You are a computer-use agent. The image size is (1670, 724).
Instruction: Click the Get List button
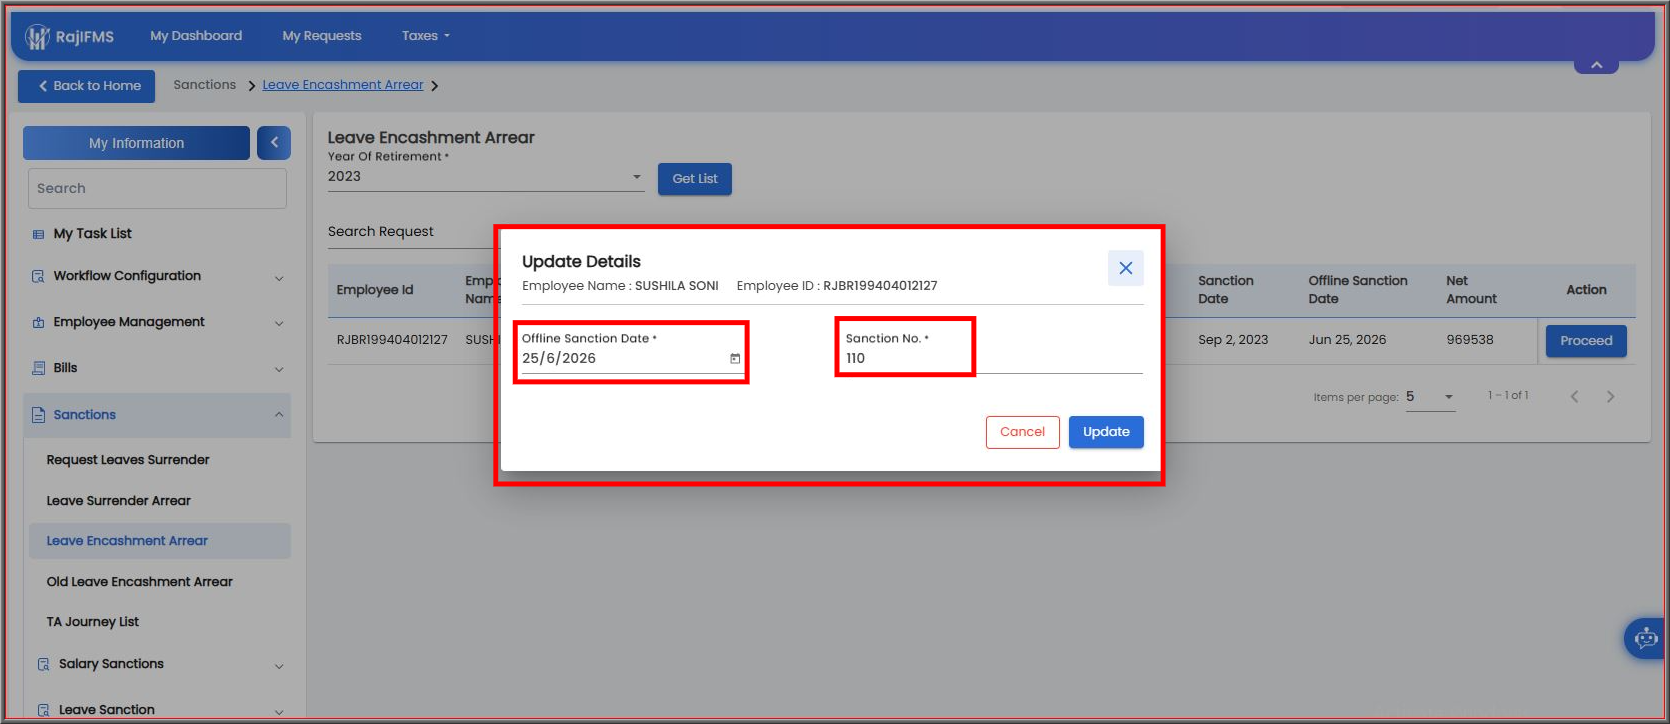click(x=695, y=179)
